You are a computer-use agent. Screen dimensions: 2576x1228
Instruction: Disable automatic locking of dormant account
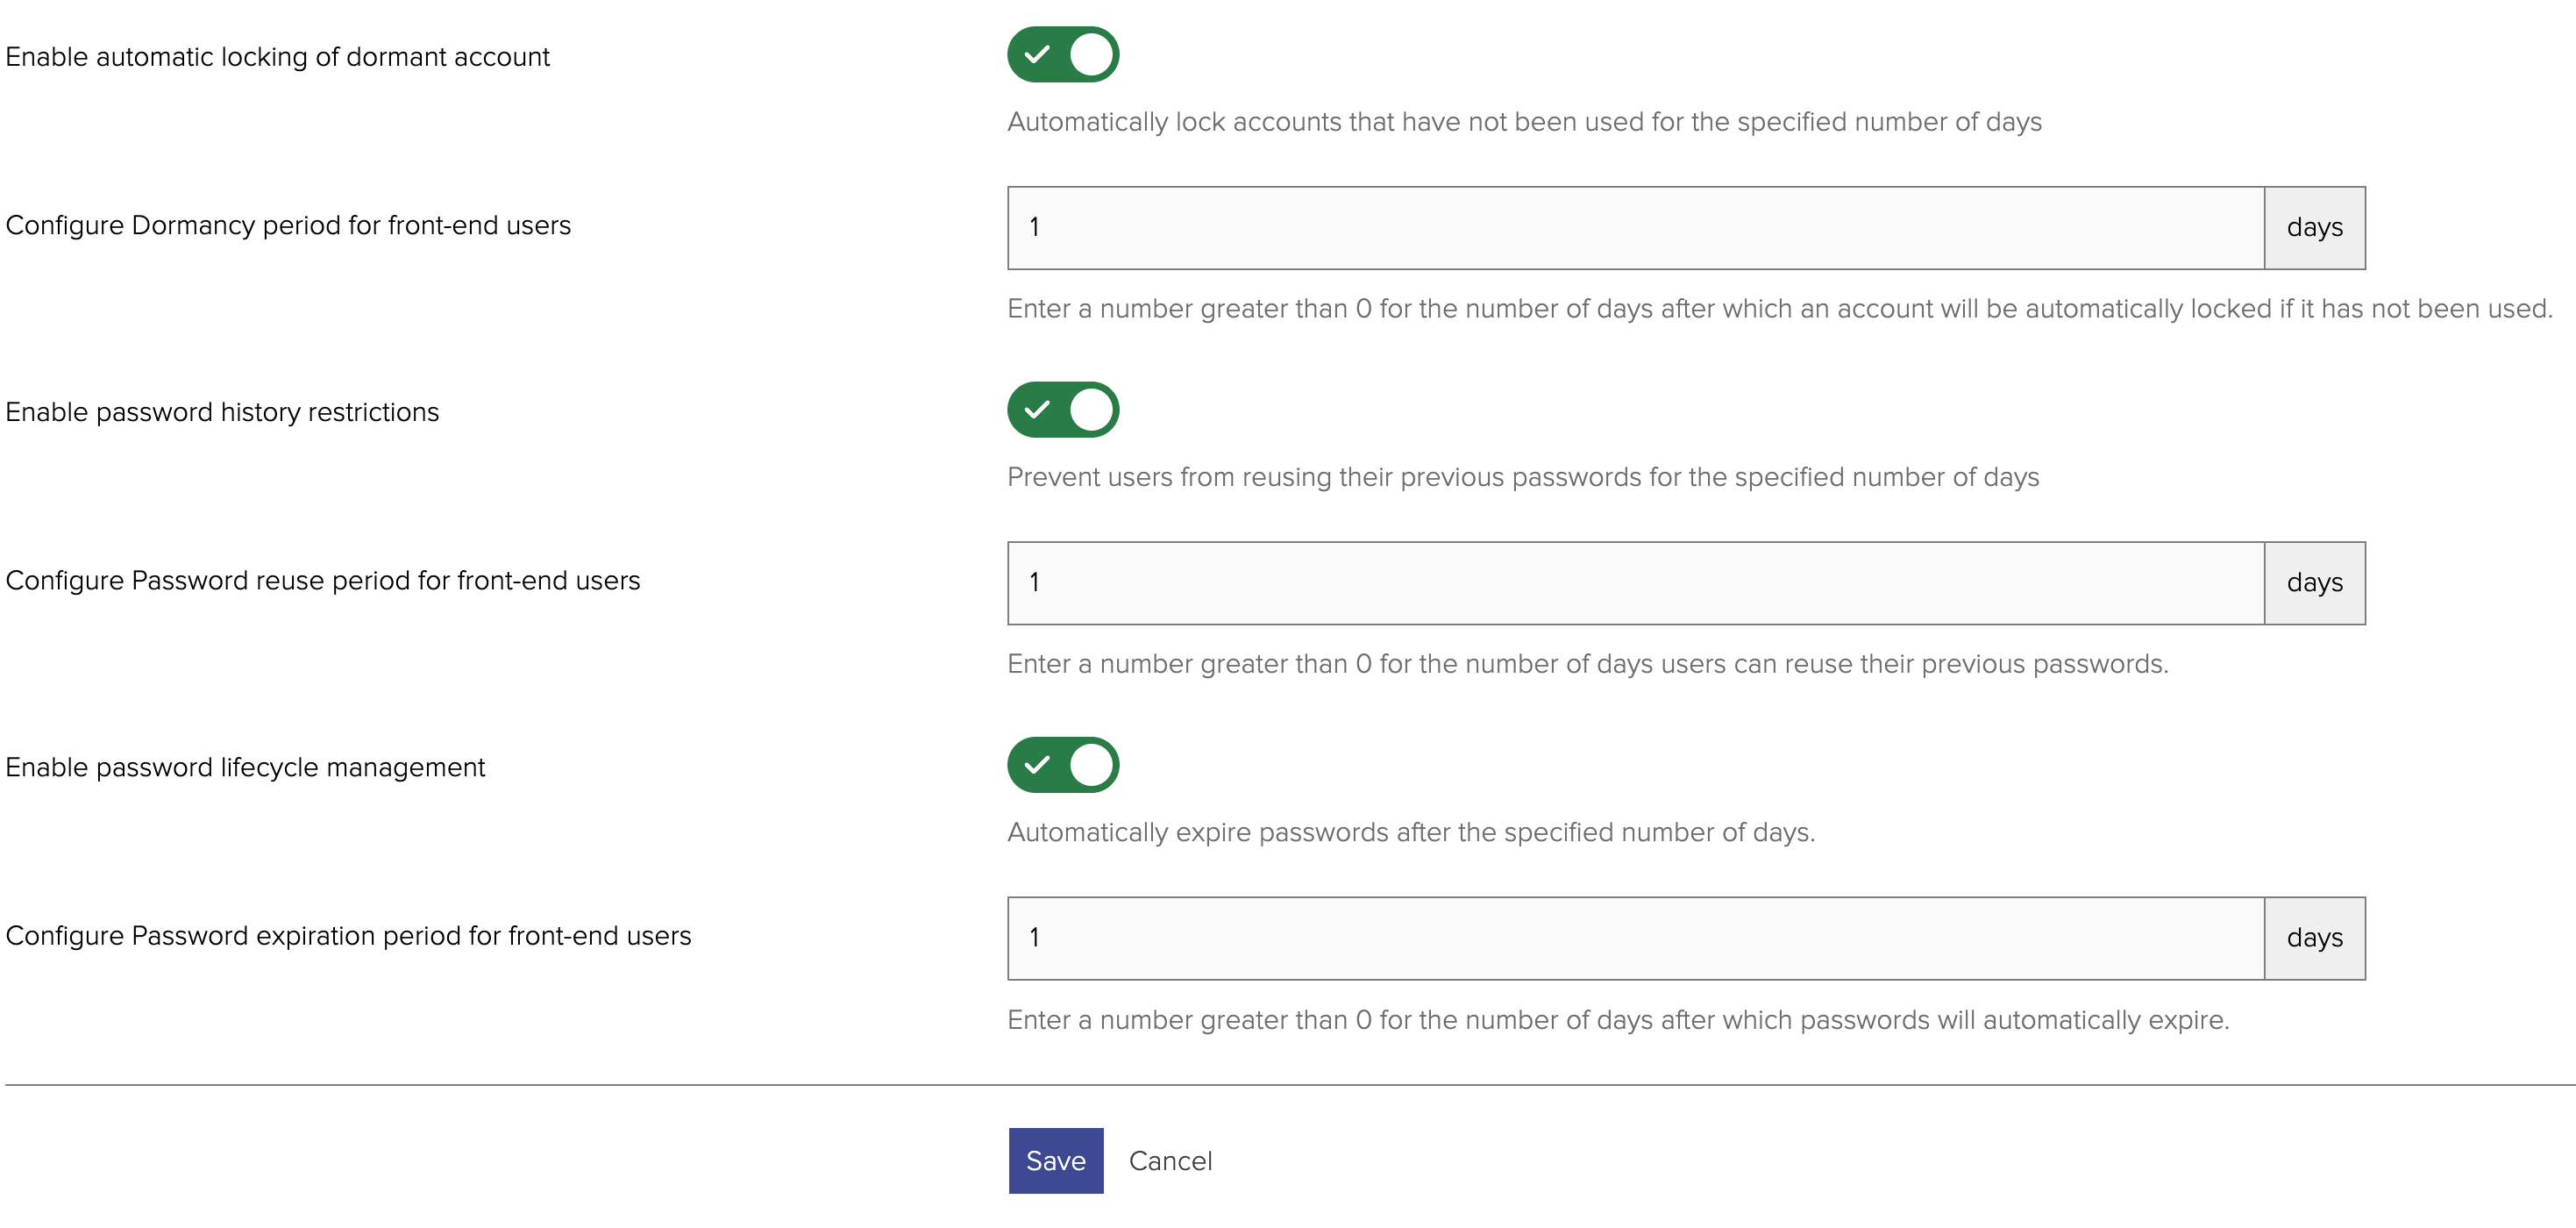click(1063, 55)
